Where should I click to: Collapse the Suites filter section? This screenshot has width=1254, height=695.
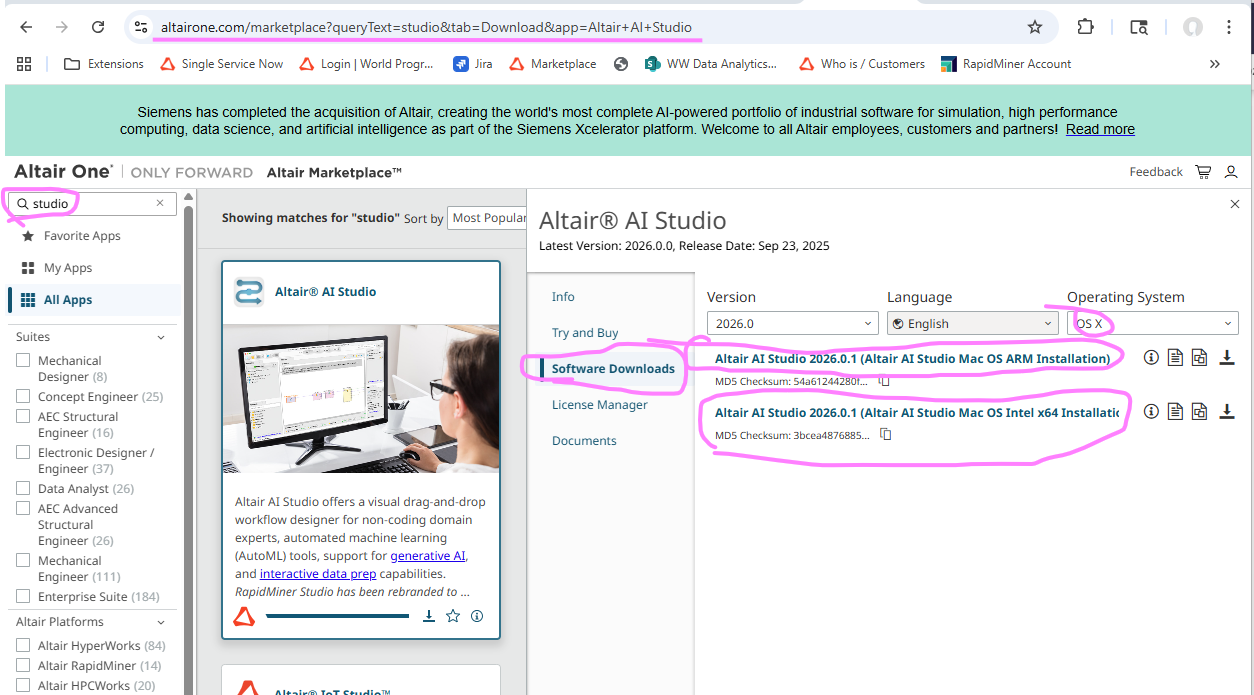161,338
